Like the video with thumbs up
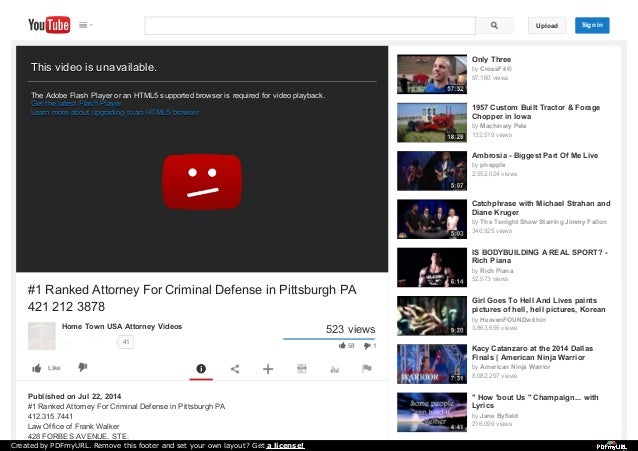 pos(46,368)
